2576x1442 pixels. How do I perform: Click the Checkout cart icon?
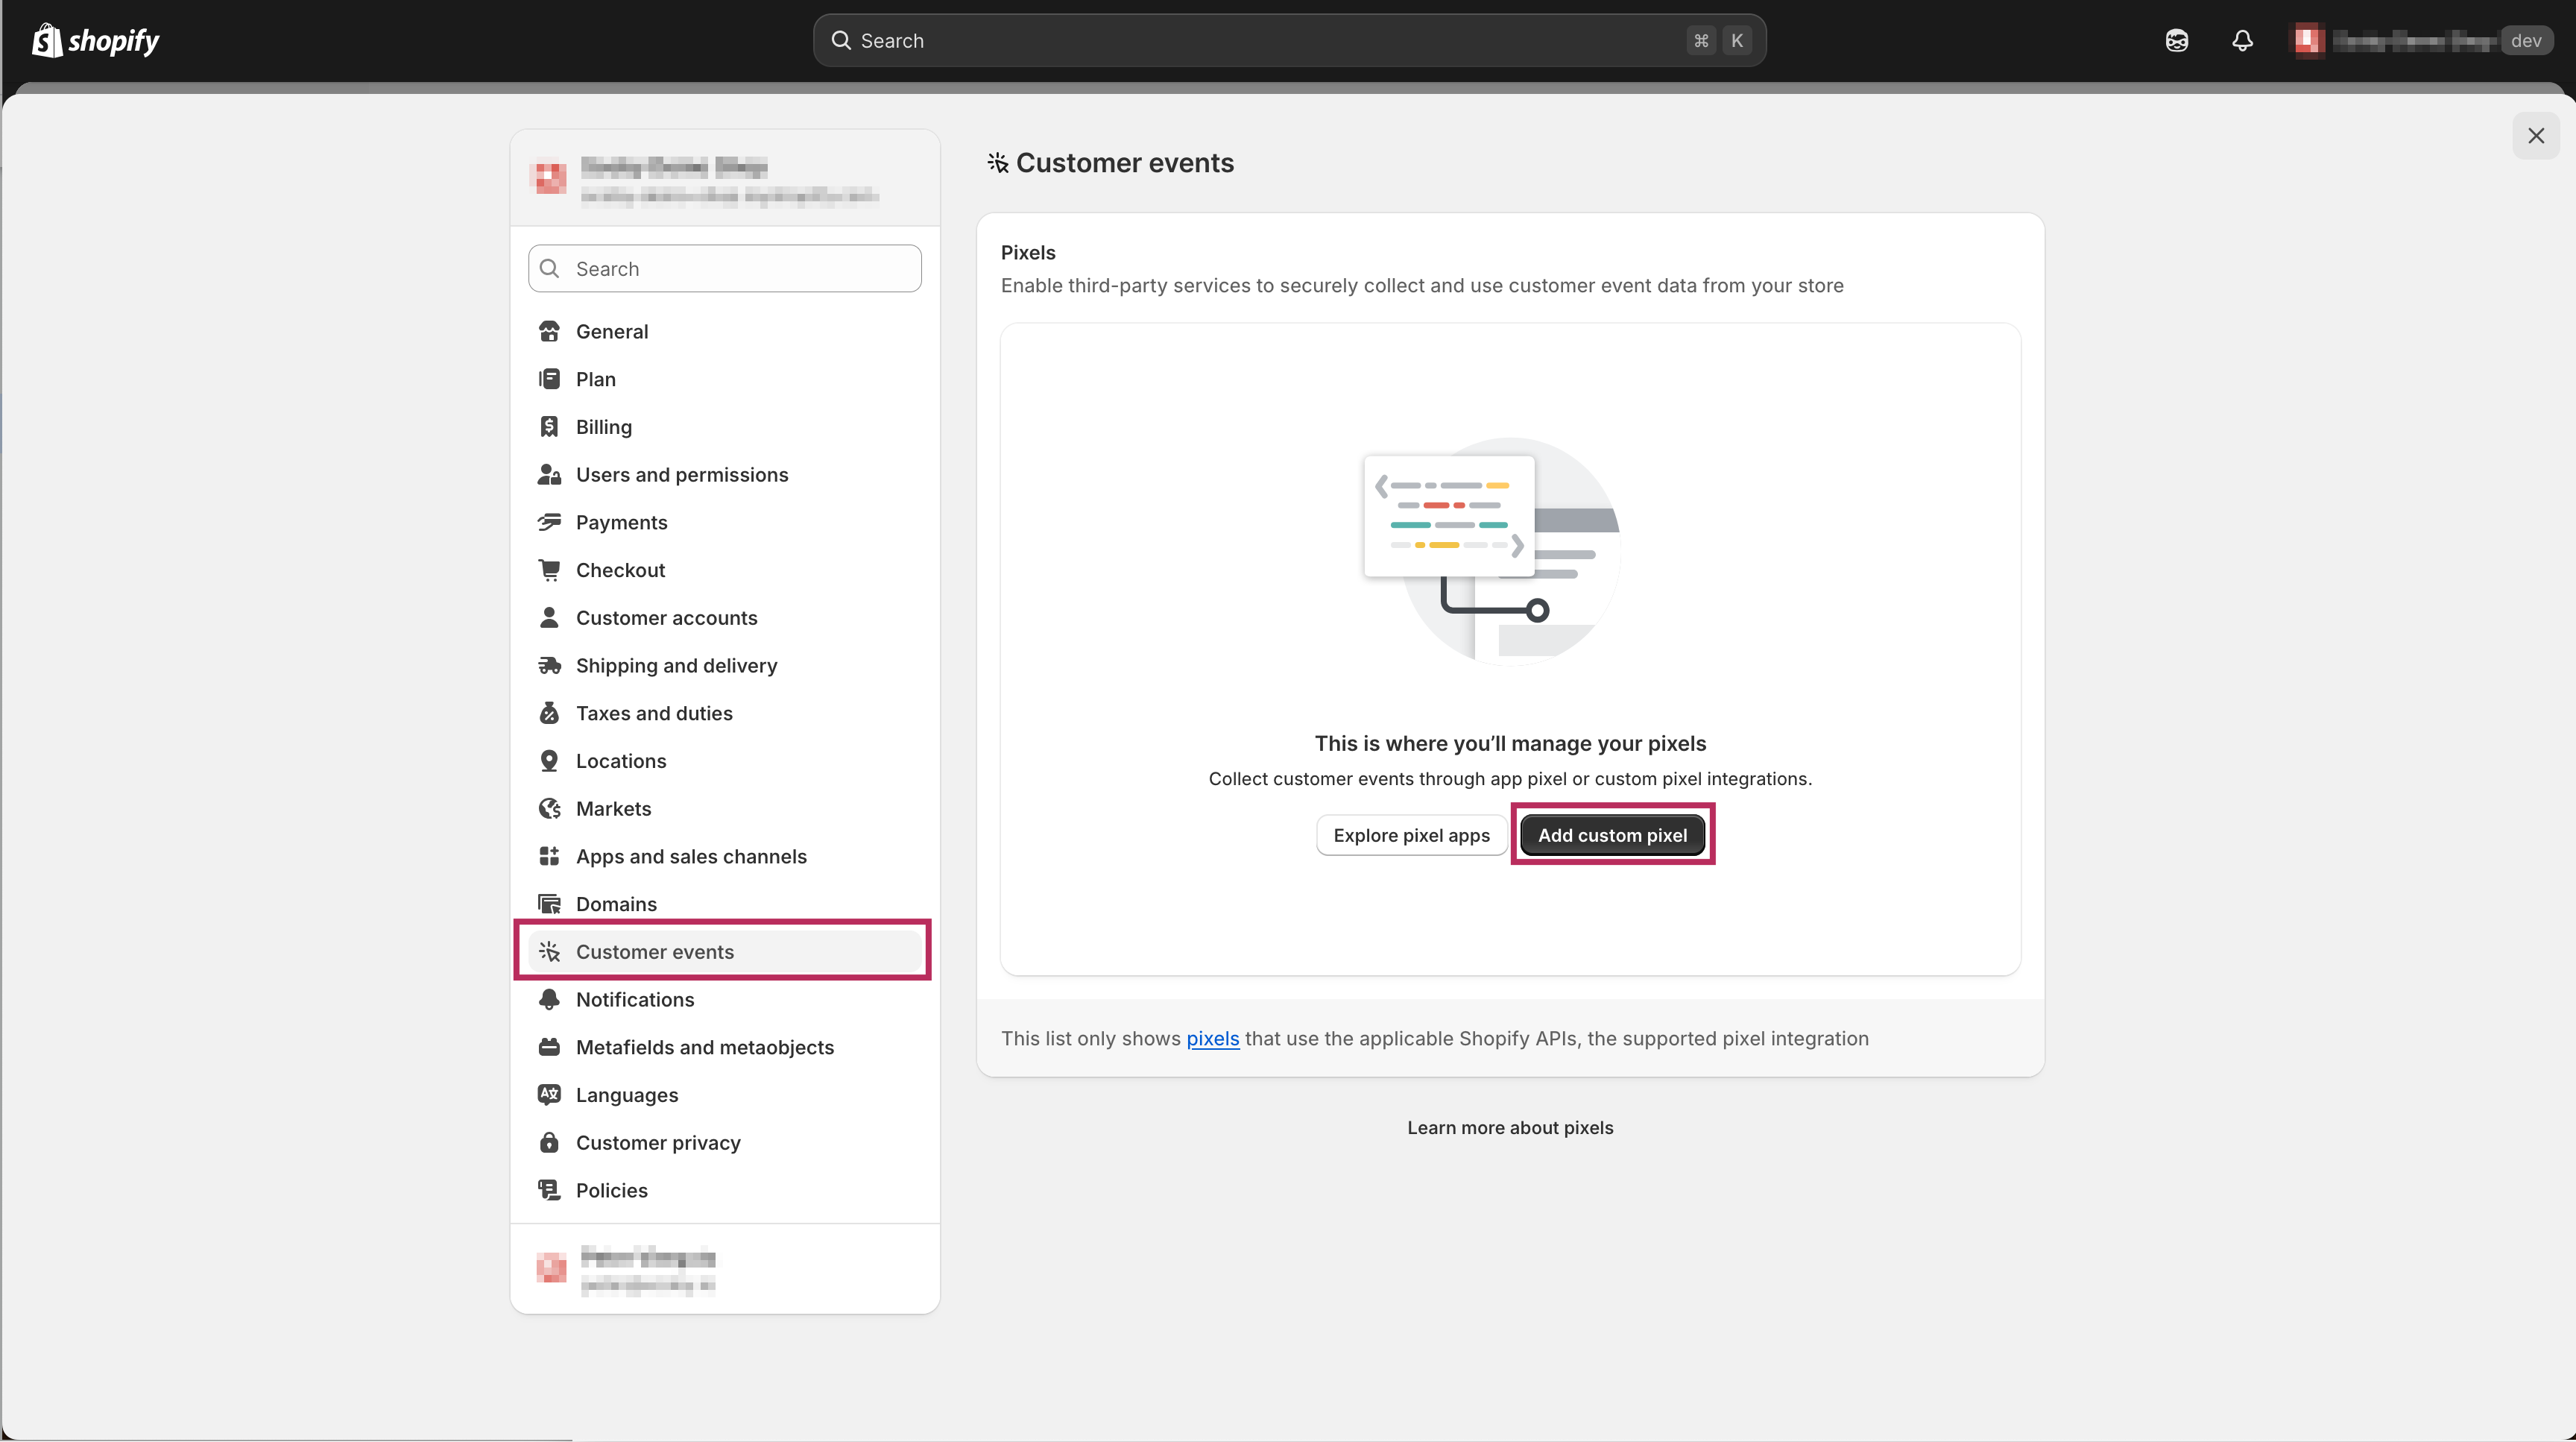(549, 570)
